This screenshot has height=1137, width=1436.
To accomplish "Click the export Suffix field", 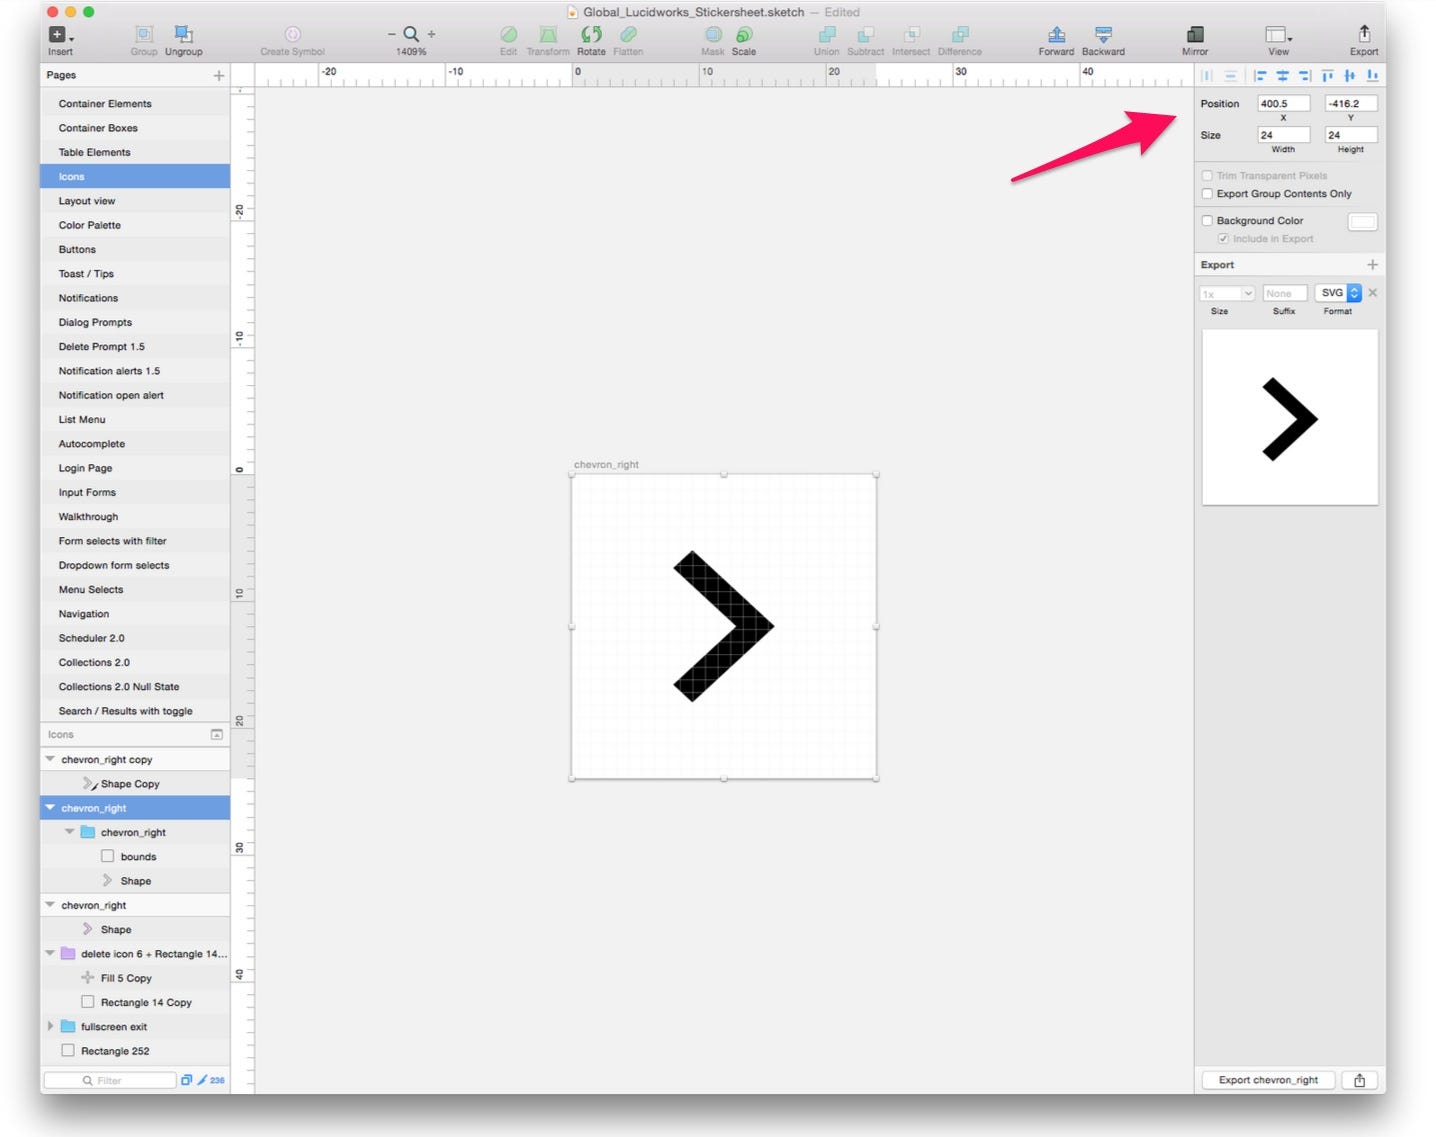I will (1285, 294).
